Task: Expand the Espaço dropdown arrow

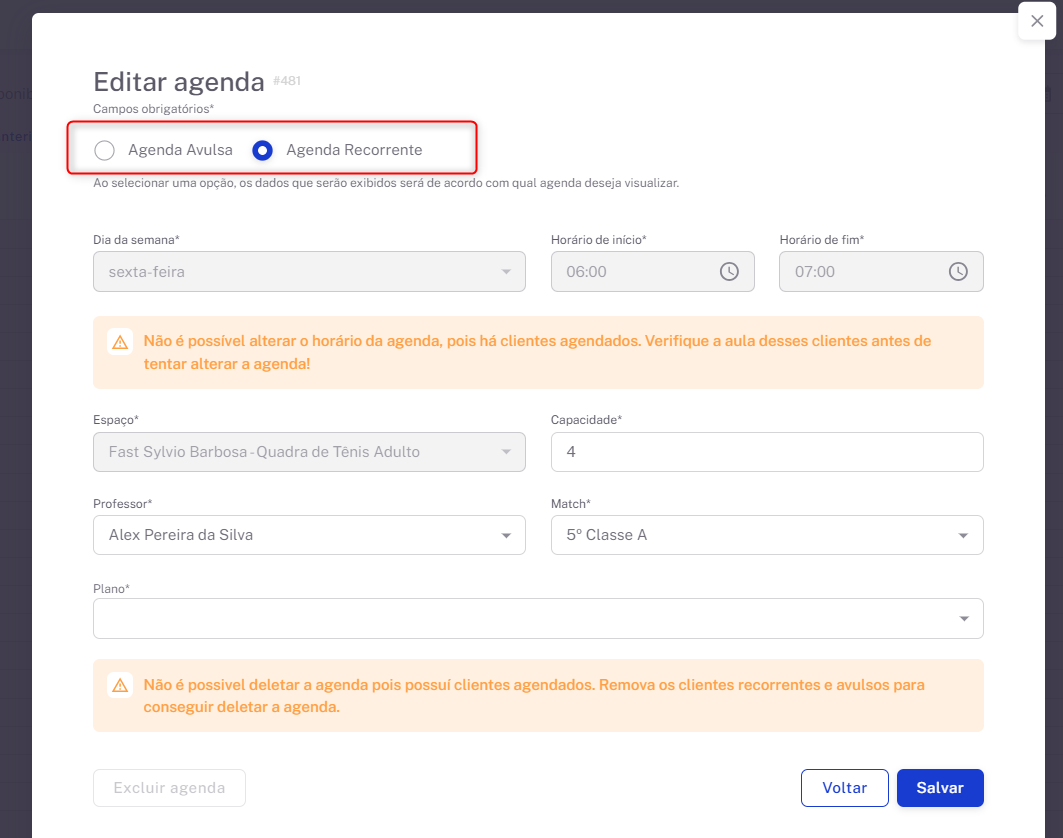Action: [506, 452]
